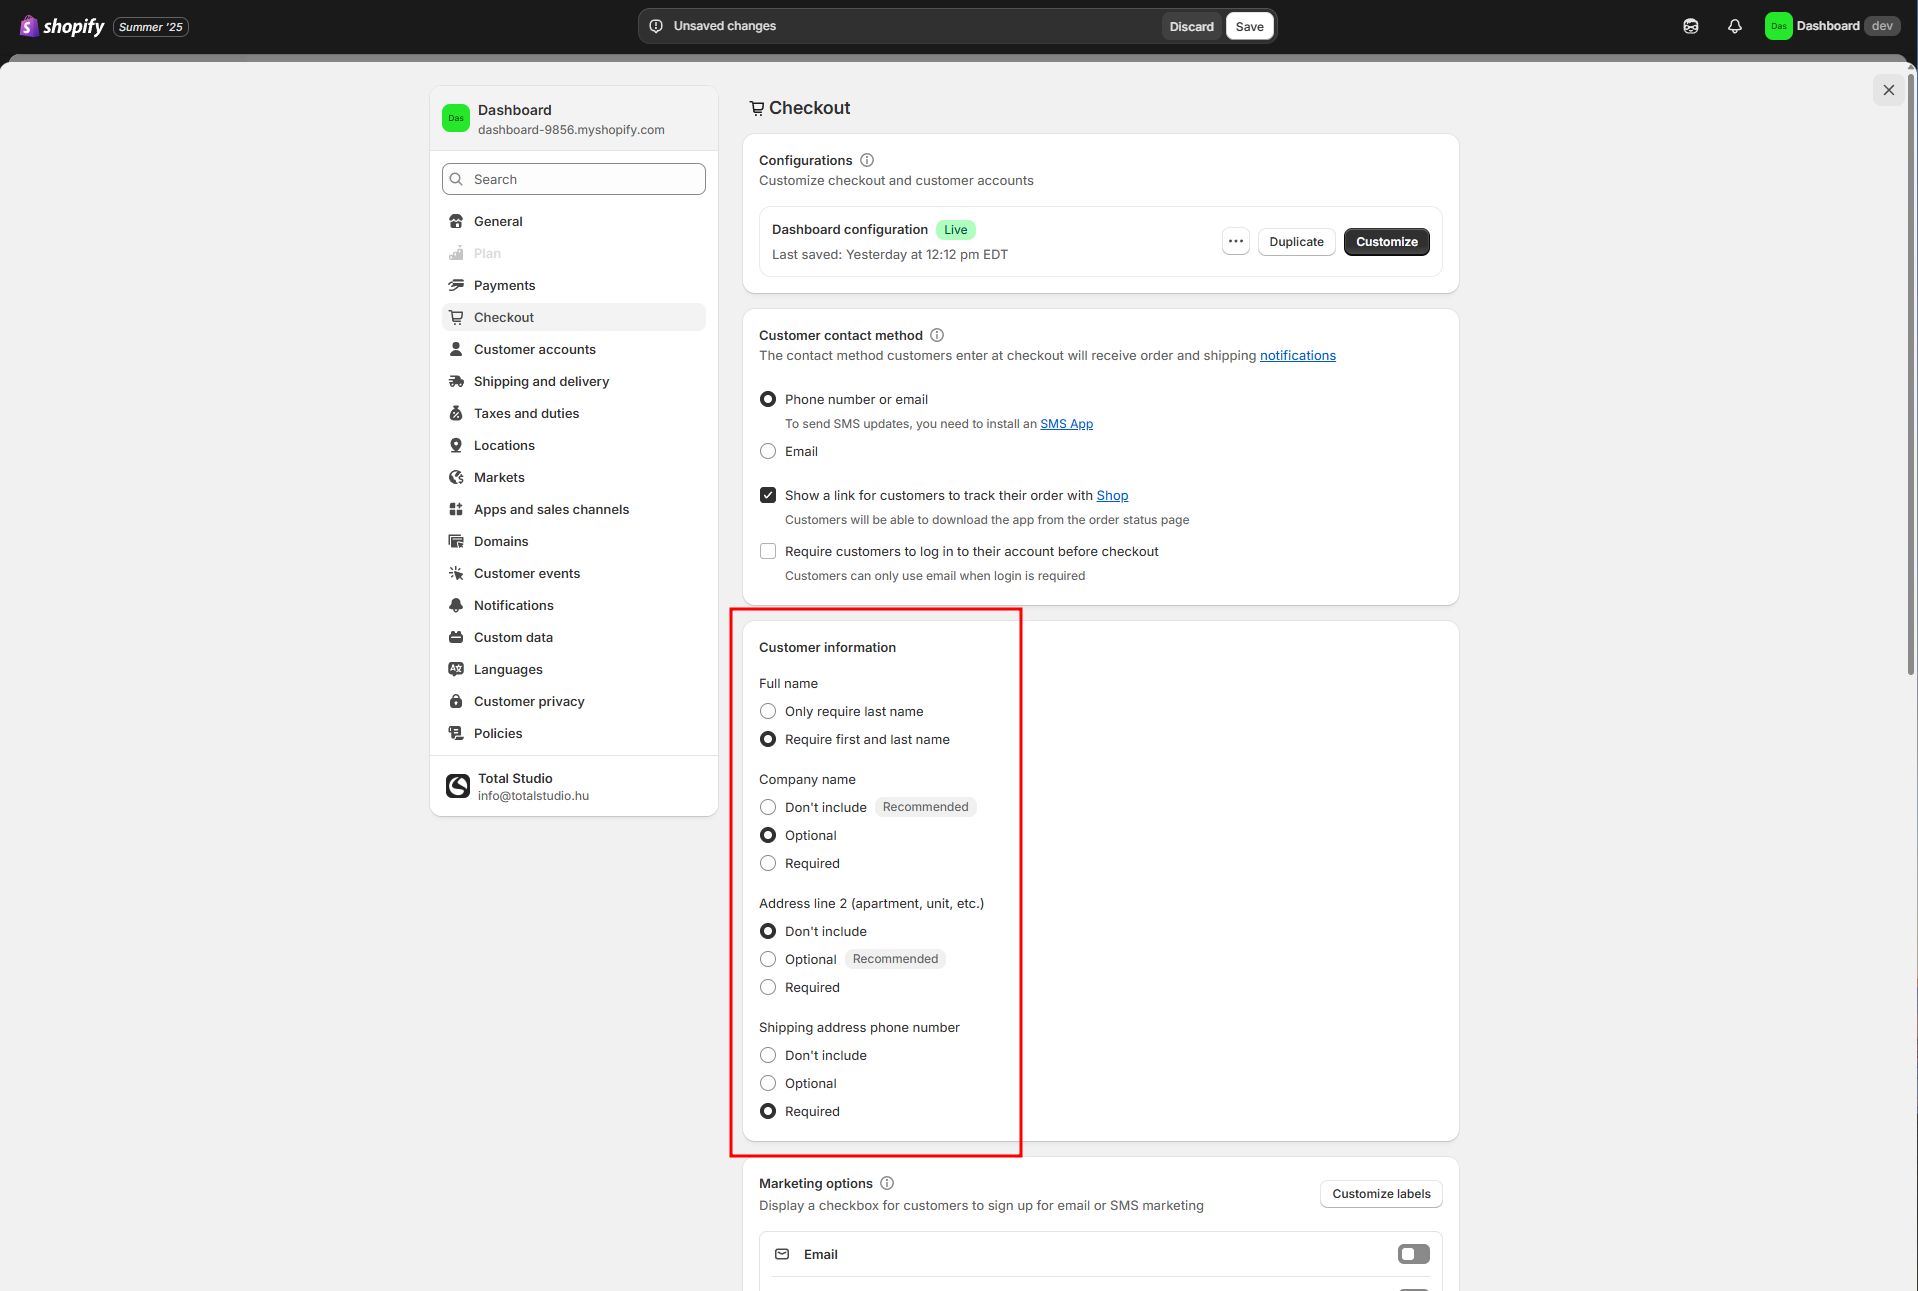Open the three-dot menu for Dashboard configuration
The width and height of the screenshot is (1918, 1291).
[1236, 242]
